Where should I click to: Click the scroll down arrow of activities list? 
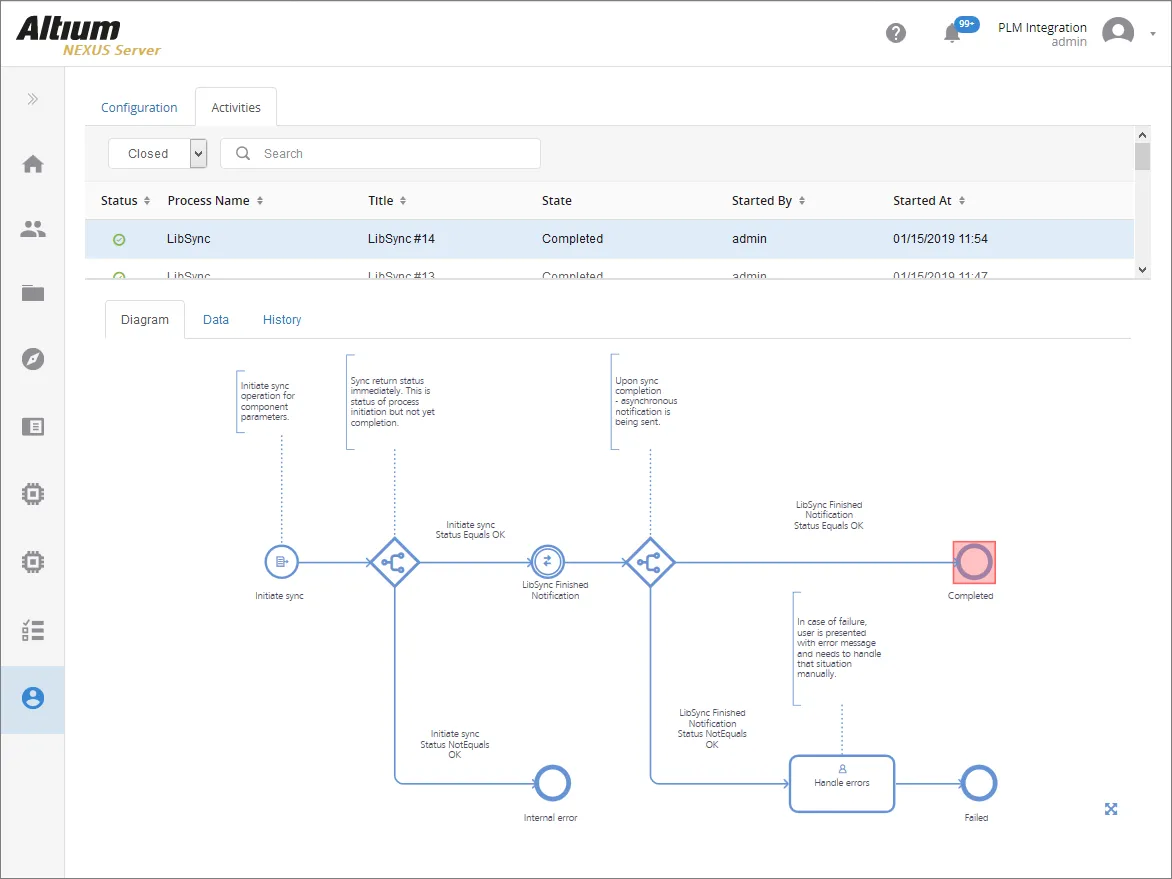pos(1142,269)
